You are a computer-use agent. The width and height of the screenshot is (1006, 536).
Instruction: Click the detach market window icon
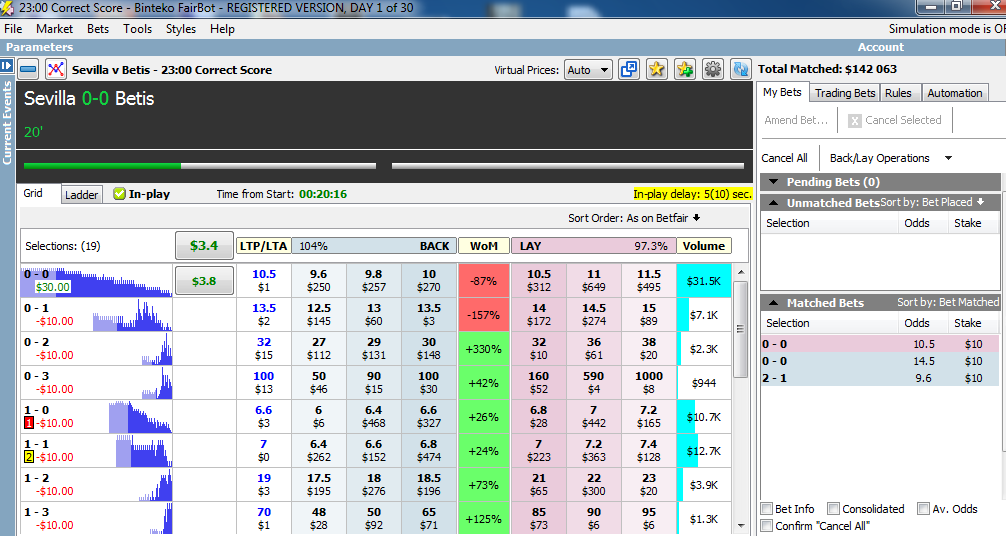(x=629, y=69)
